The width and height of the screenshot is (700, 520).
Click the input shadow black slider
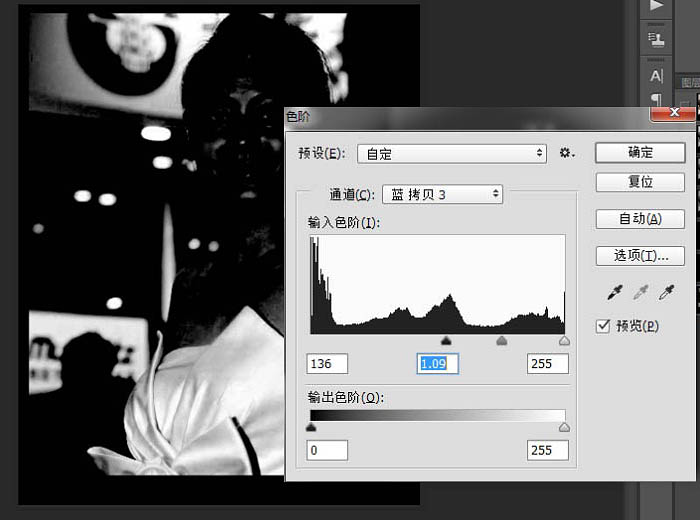[446, 341]
